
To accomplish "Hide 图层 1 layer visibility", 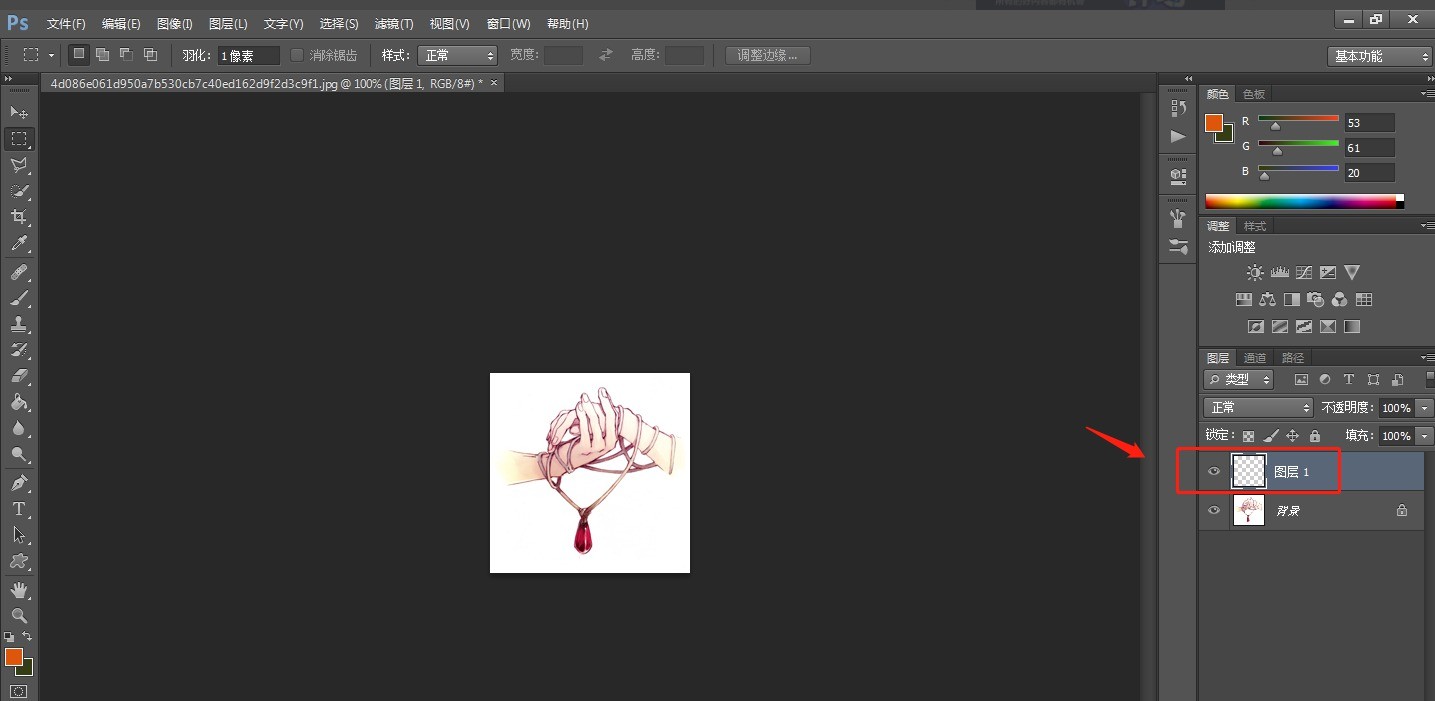I will [x=1214, y=471].
